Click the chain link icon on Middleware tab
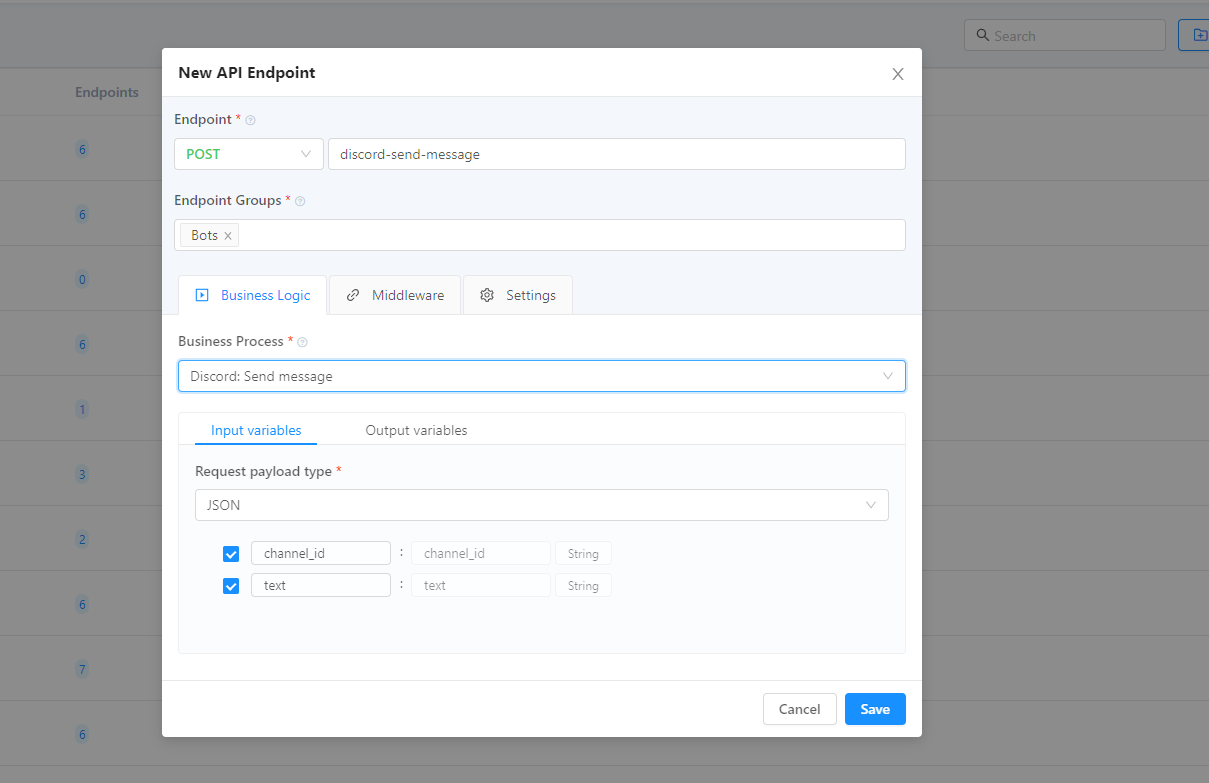Screen dimensions: 1209x783 point(352,294)
